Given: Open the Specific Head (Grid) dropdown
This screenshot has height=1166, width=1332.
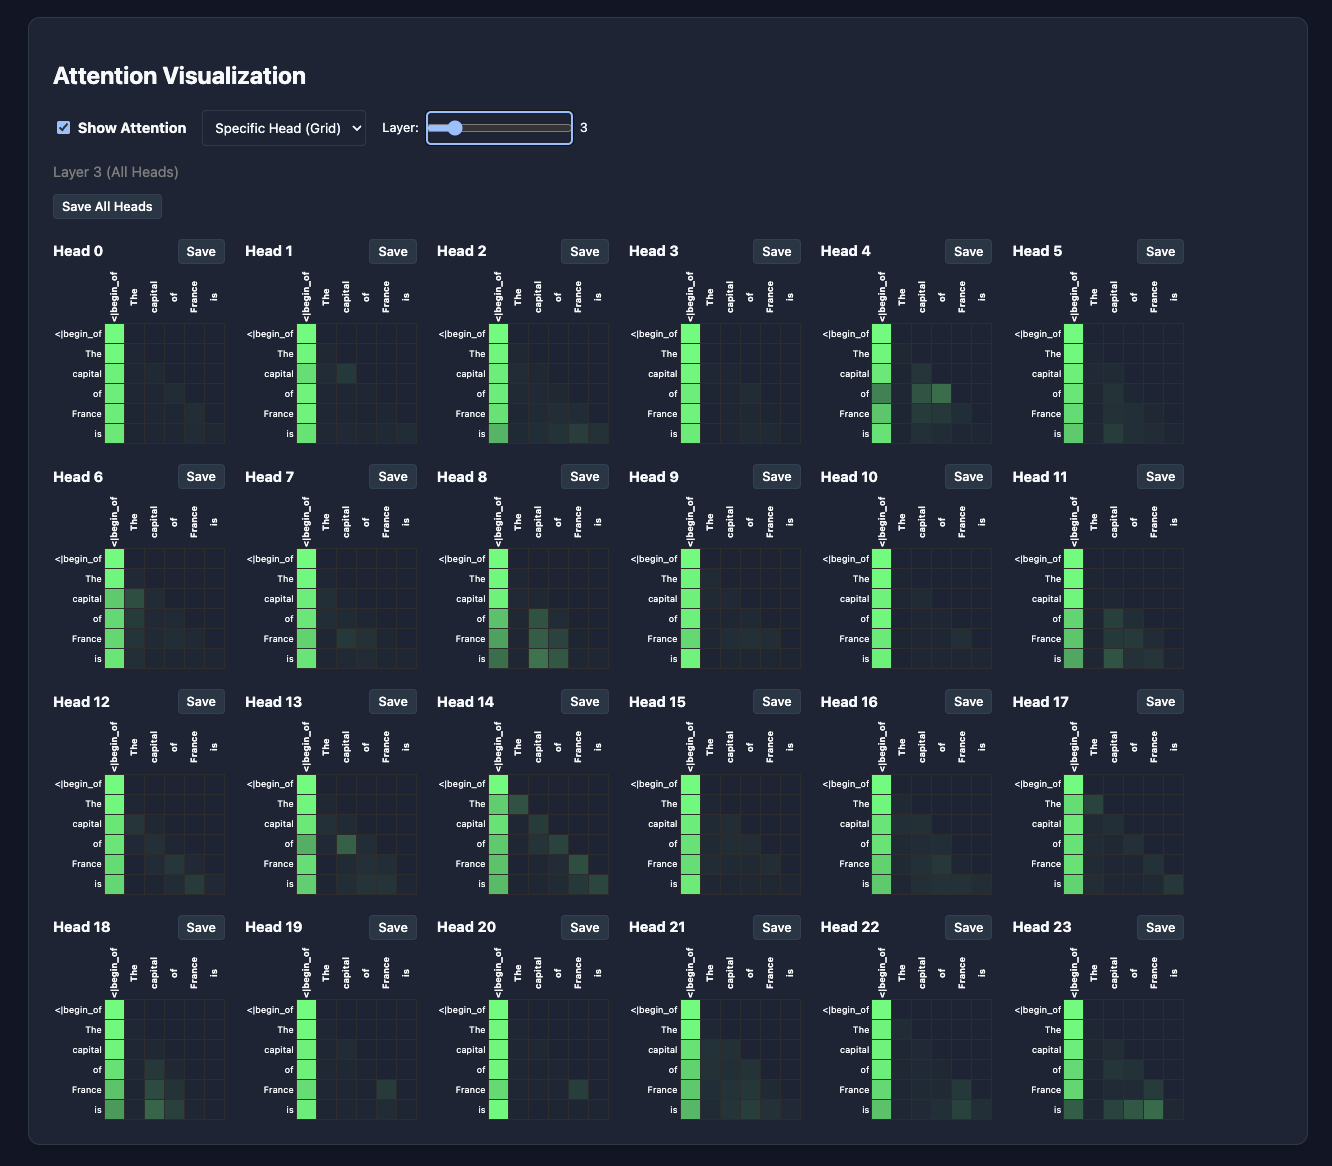Looking at the screenshot, I should (x=284, y=128).
